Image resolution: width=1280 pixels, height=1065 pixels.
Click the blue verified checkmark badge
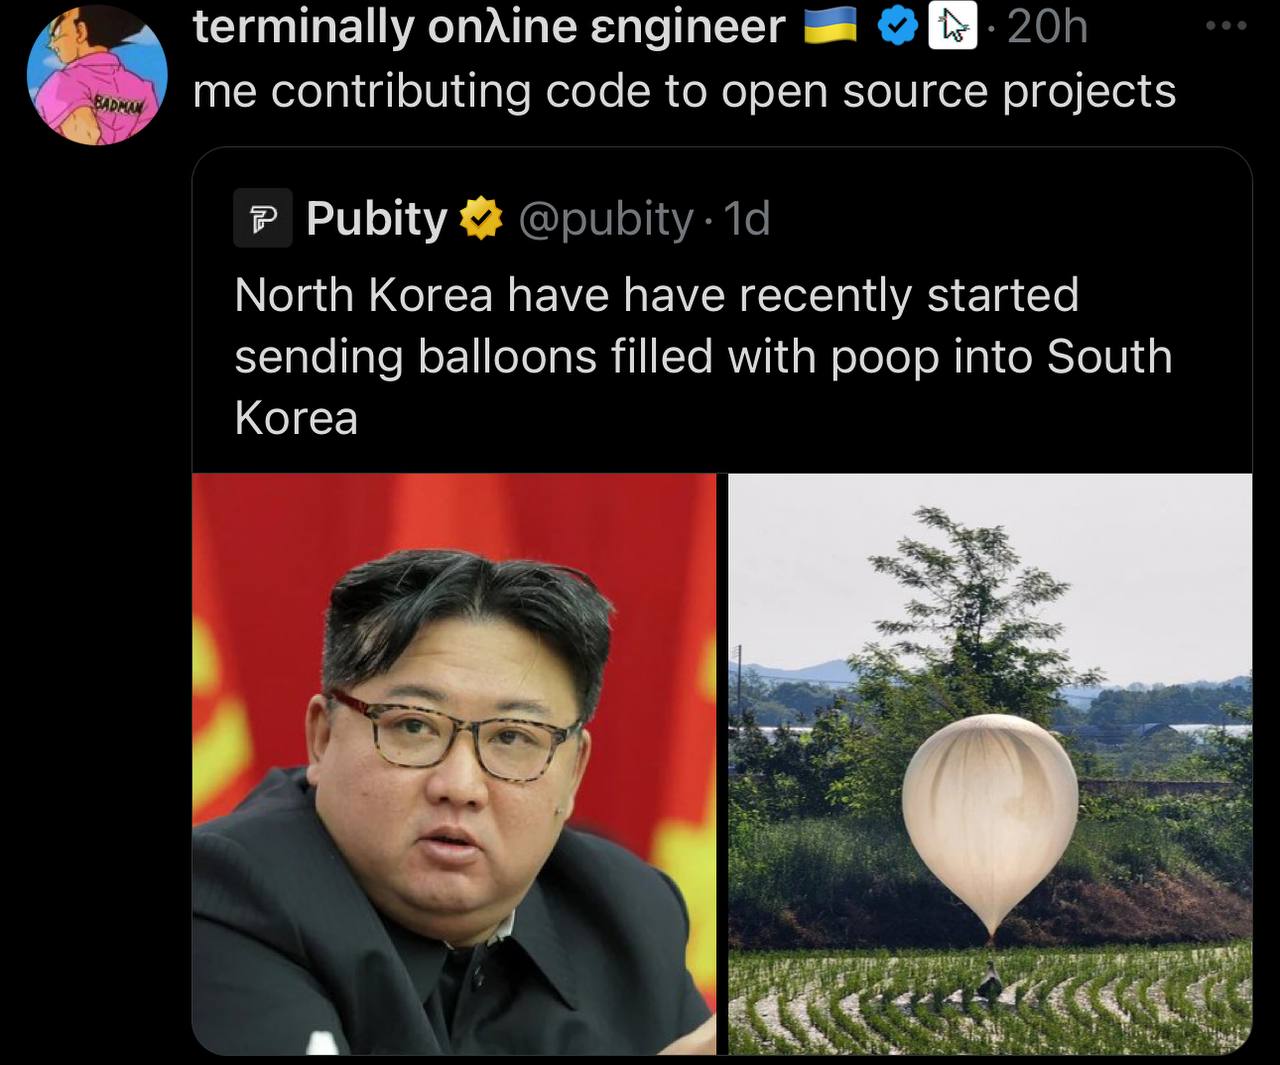897,29
